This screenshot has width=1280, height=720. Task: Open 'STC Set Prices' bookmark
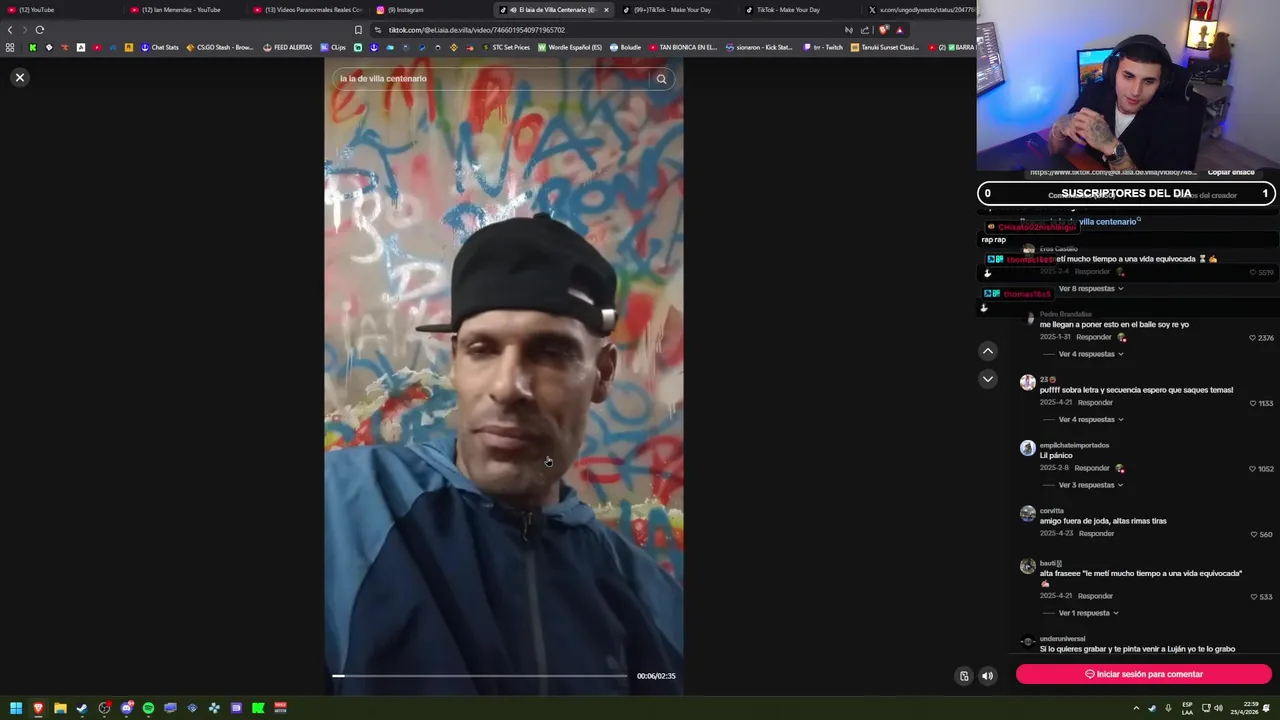click(506, 47)
